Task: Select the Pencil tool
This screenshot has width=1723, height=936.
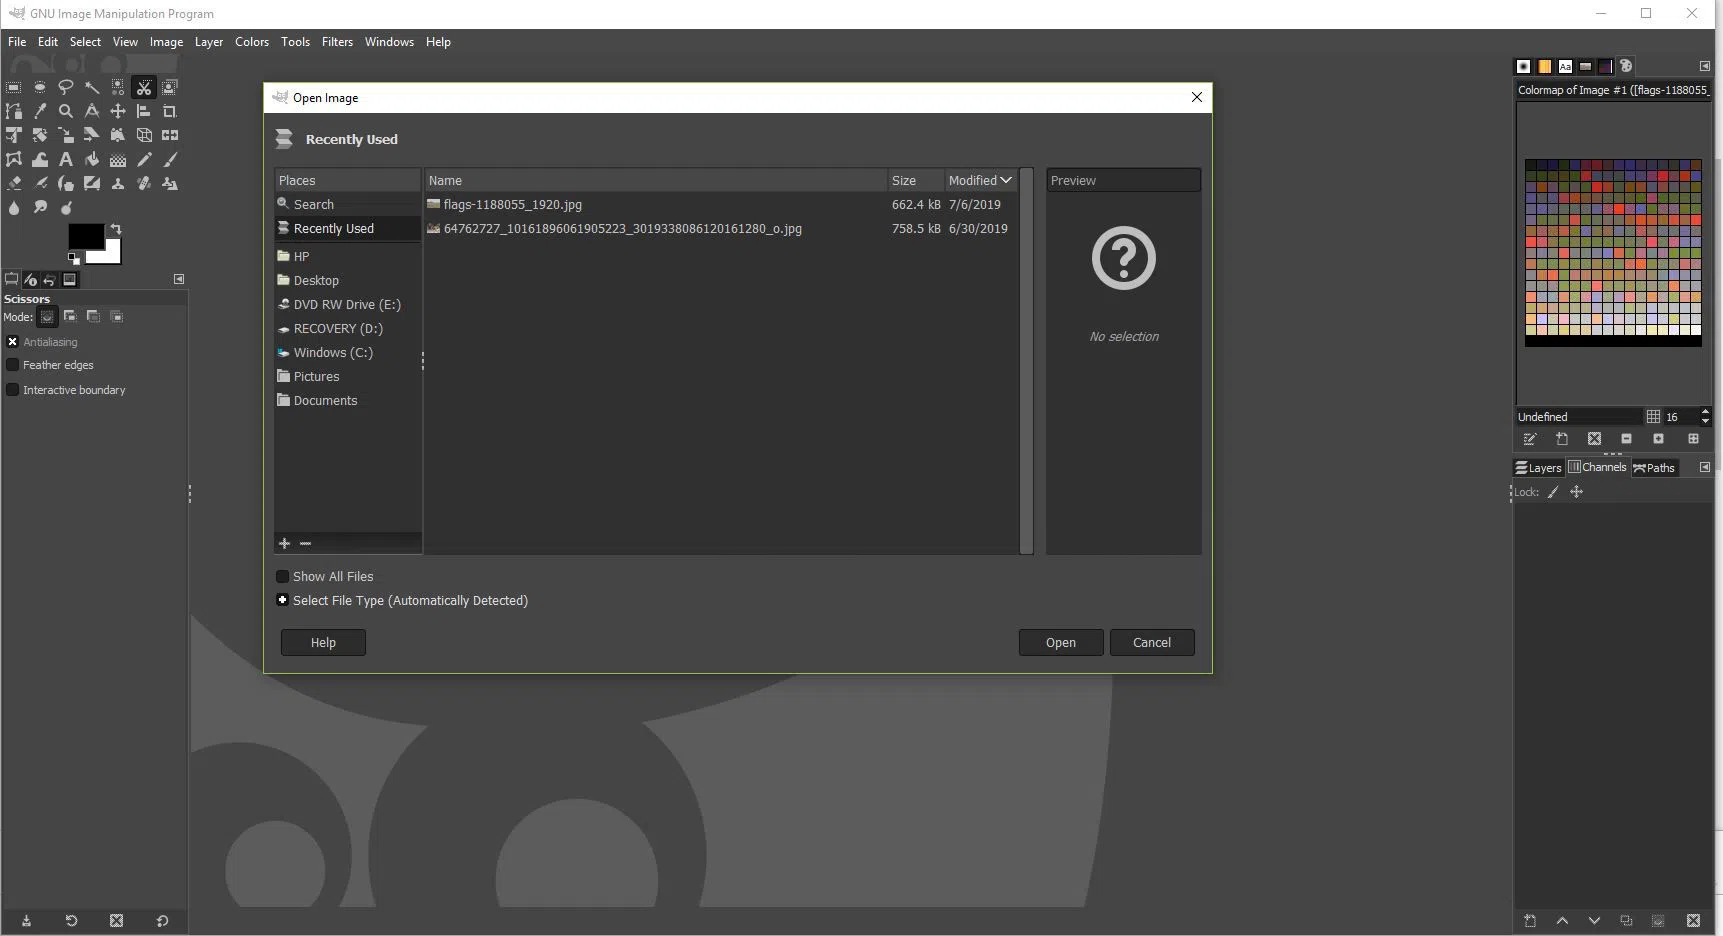Action: tap(144, 160)
